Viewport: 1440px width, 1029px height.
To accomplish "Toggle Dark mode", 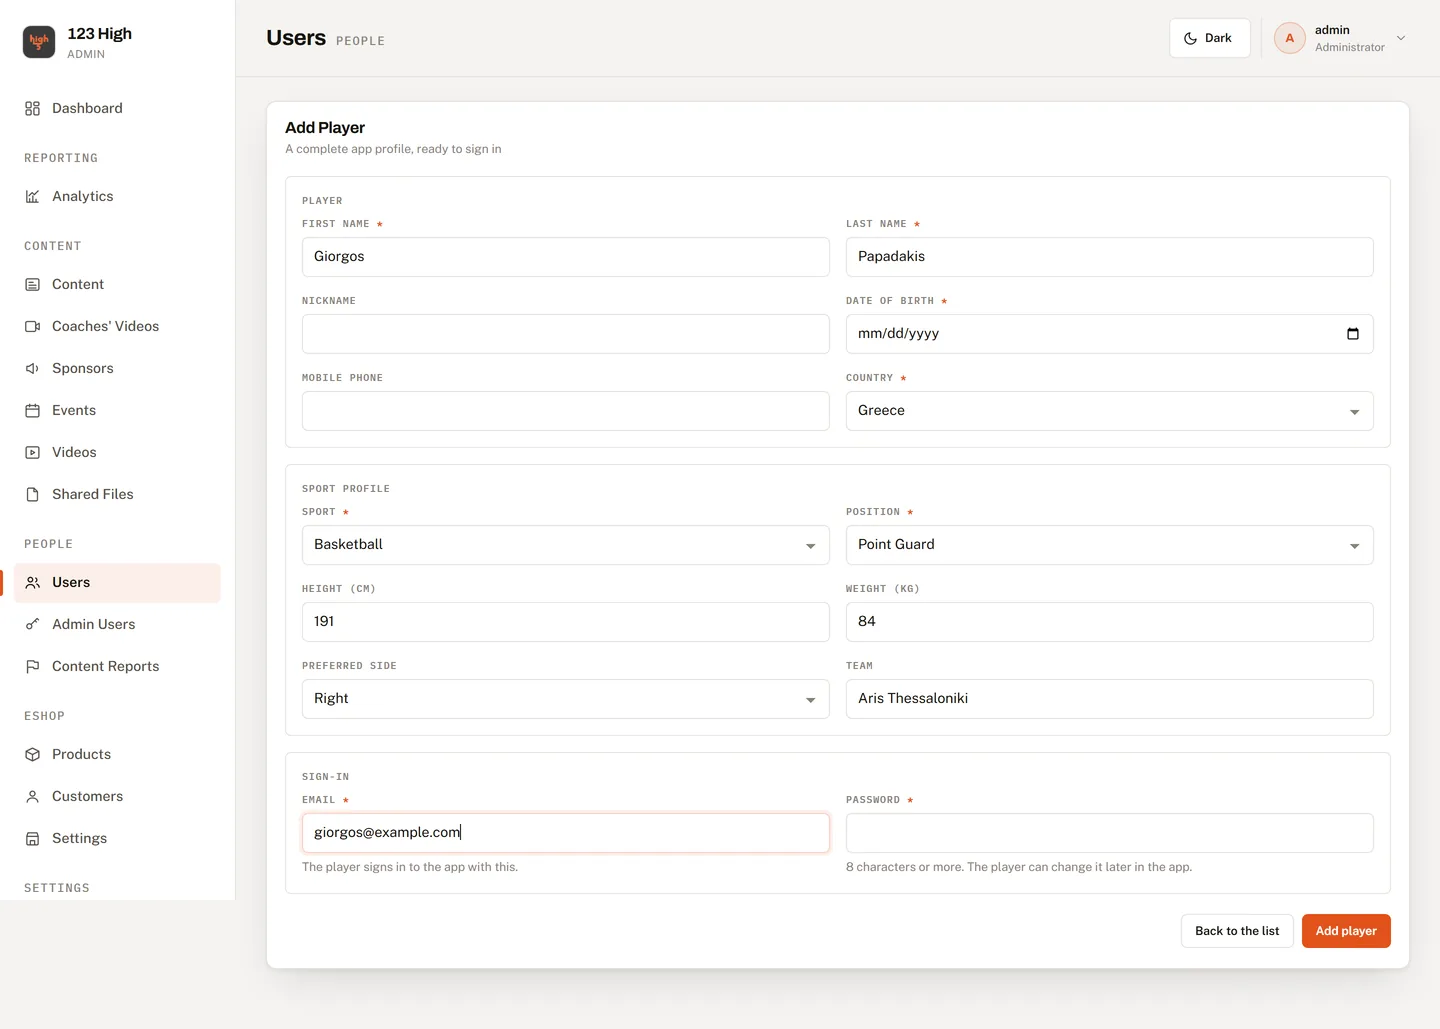I will (x=1210, y=38).
